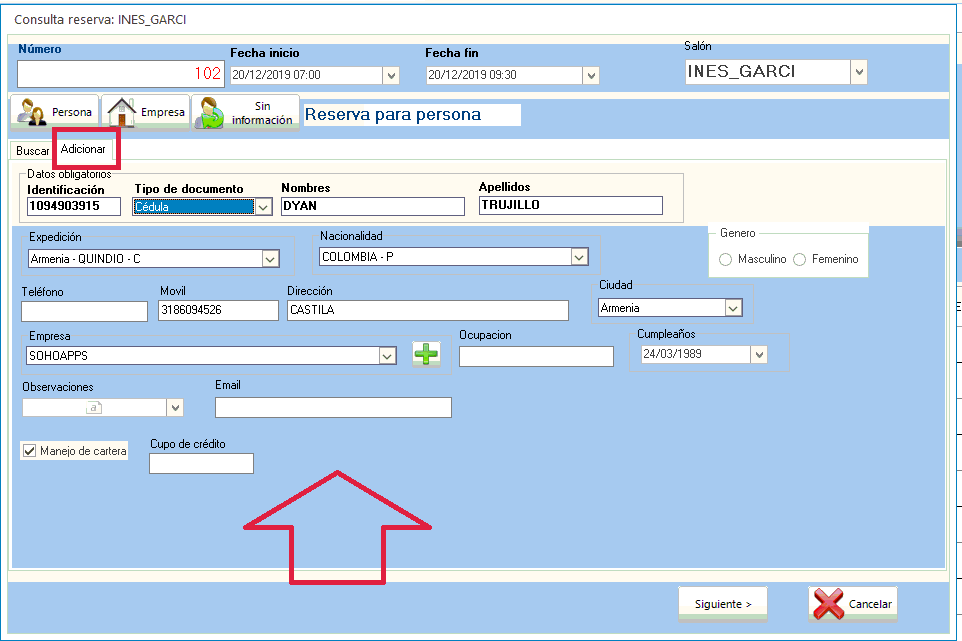Choose the Sin información option
Image resolution: width=962 pixels, height=641 pixels.
(x=247, y=113)
